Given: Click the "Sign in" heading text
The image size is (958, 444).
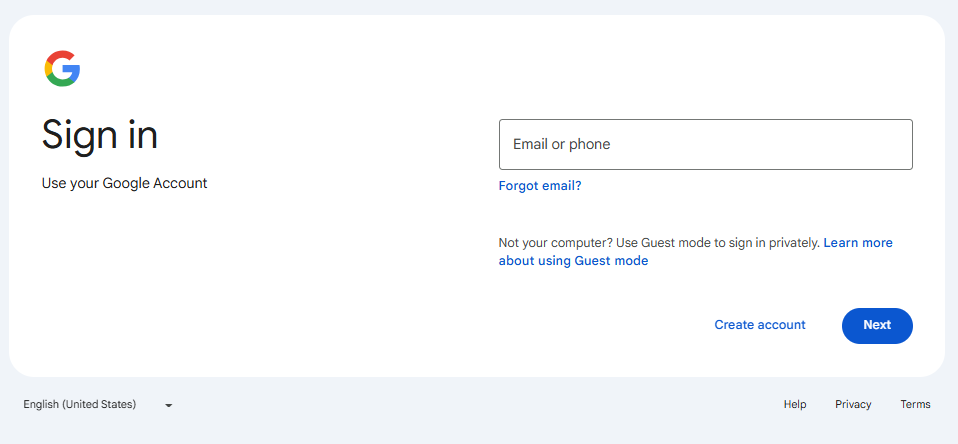Looking at the screenshot, I should click(100, 135).
